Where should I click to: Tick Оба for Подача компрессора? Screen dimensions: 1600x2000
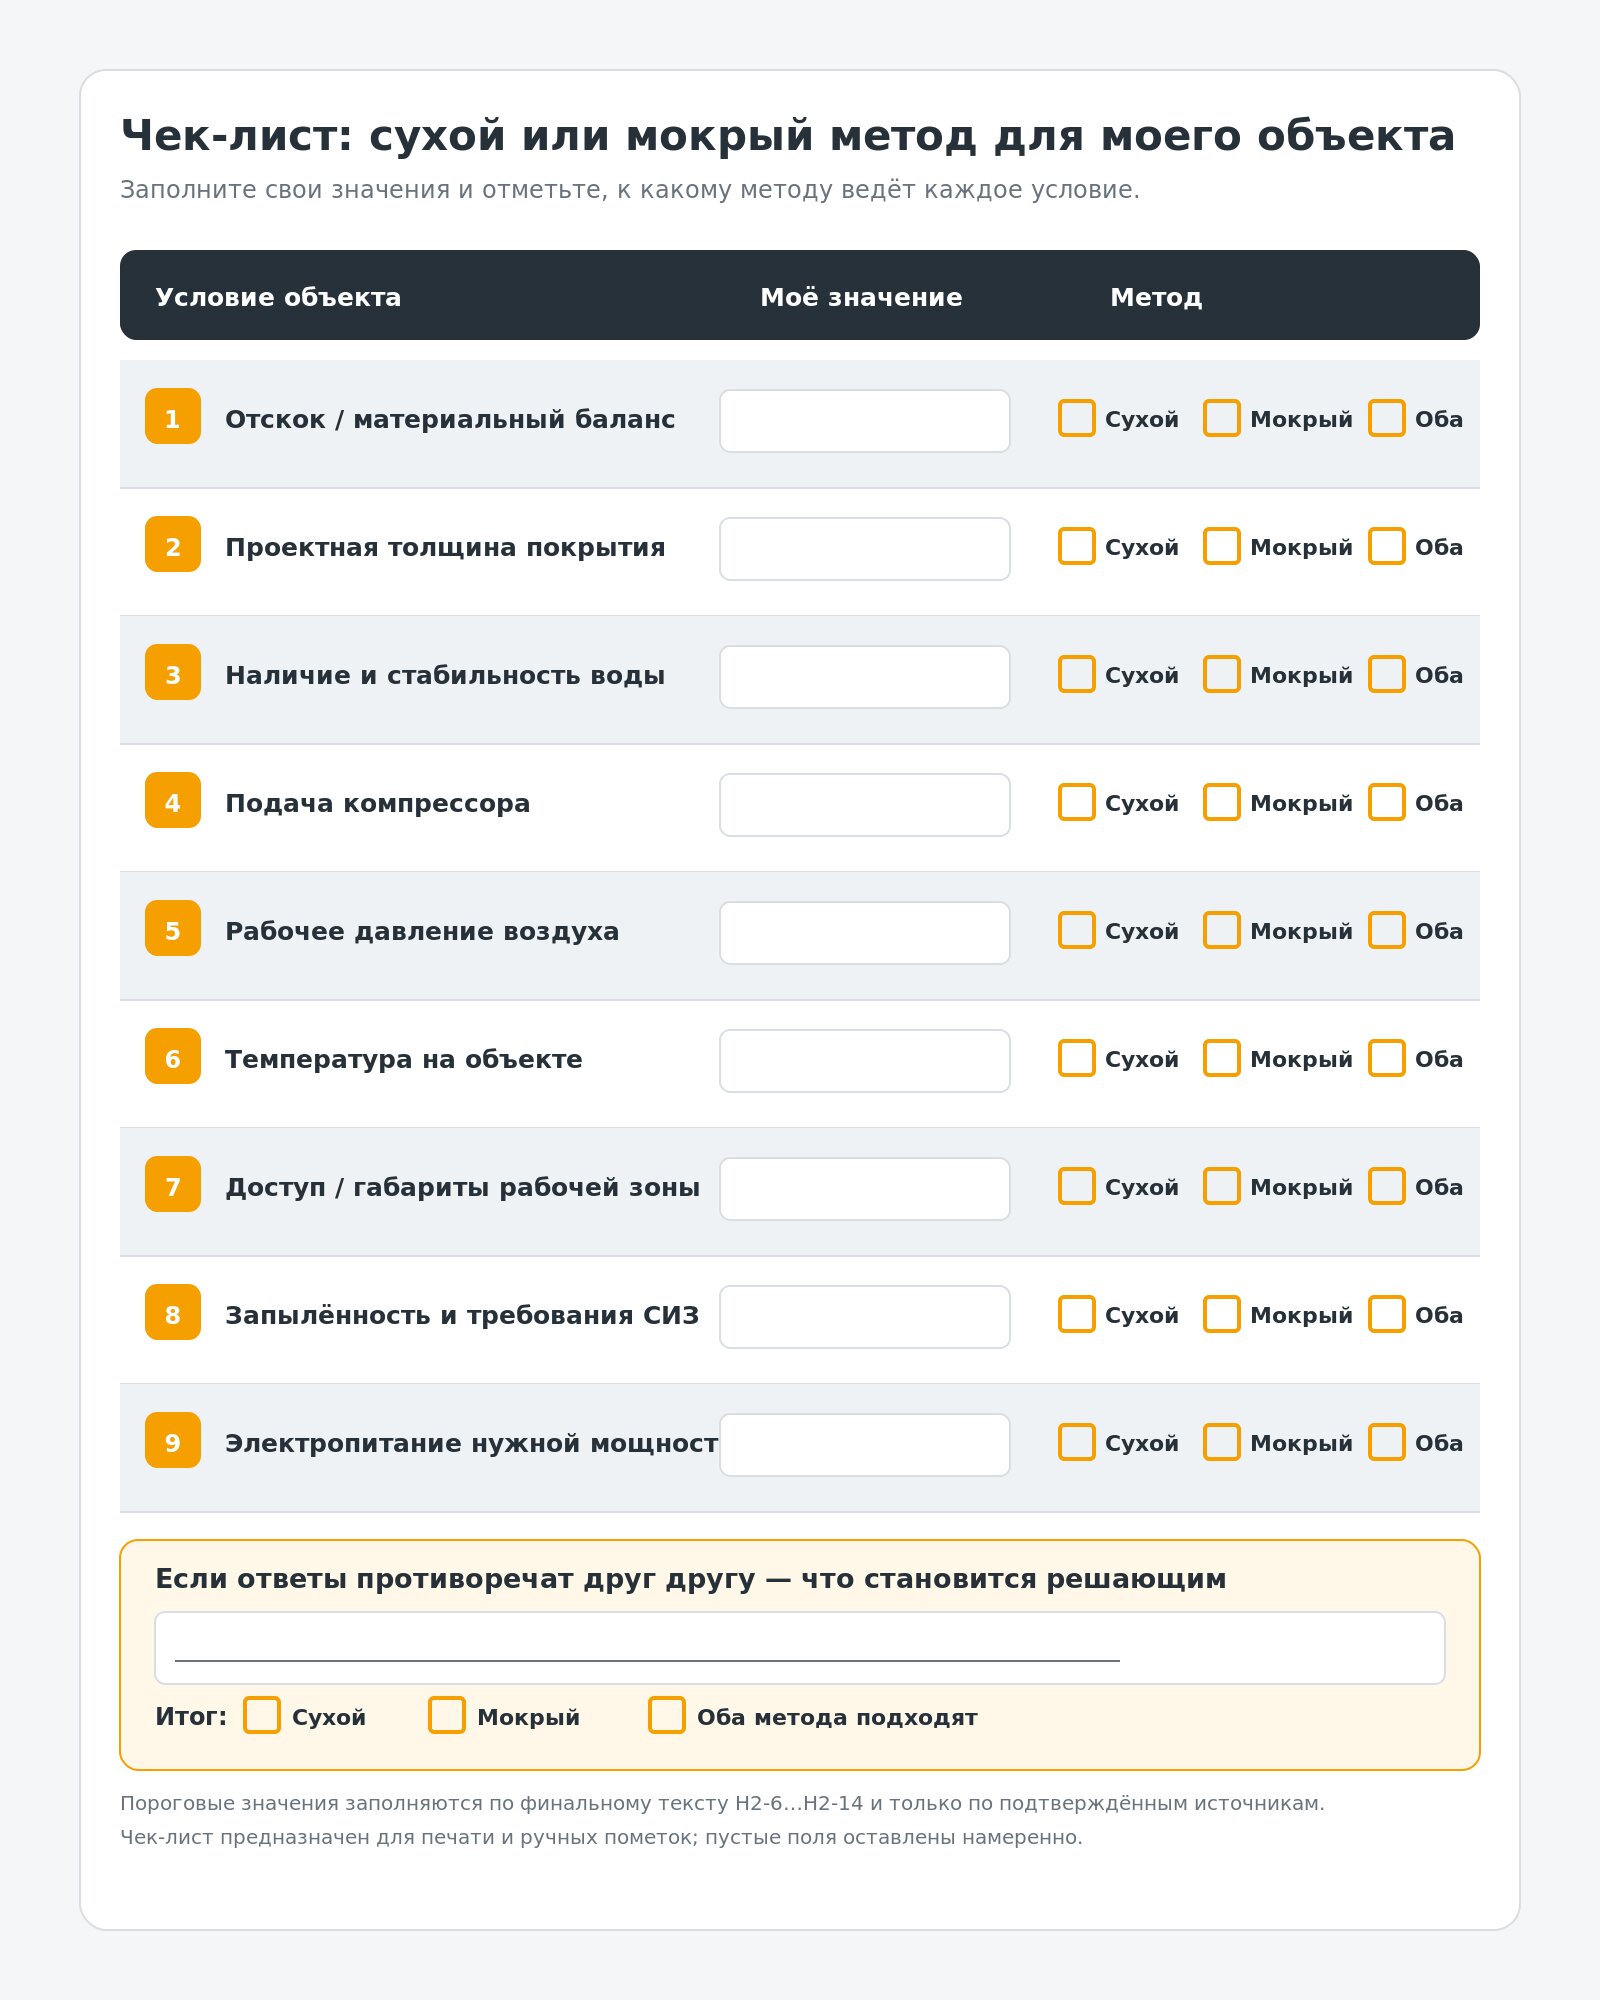click(x=1387, y=802)
